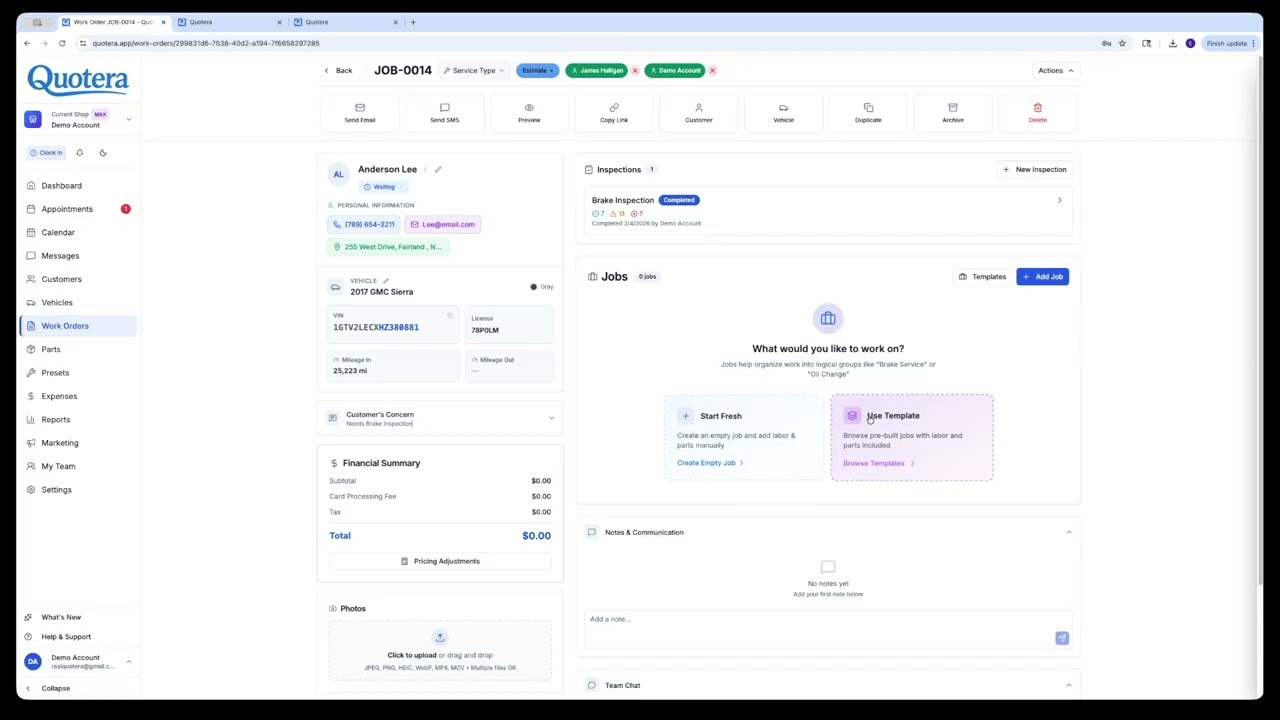Expand the Customer's Concern section
Viewport: 1280px width, 720px height.
tap(440, 418)
